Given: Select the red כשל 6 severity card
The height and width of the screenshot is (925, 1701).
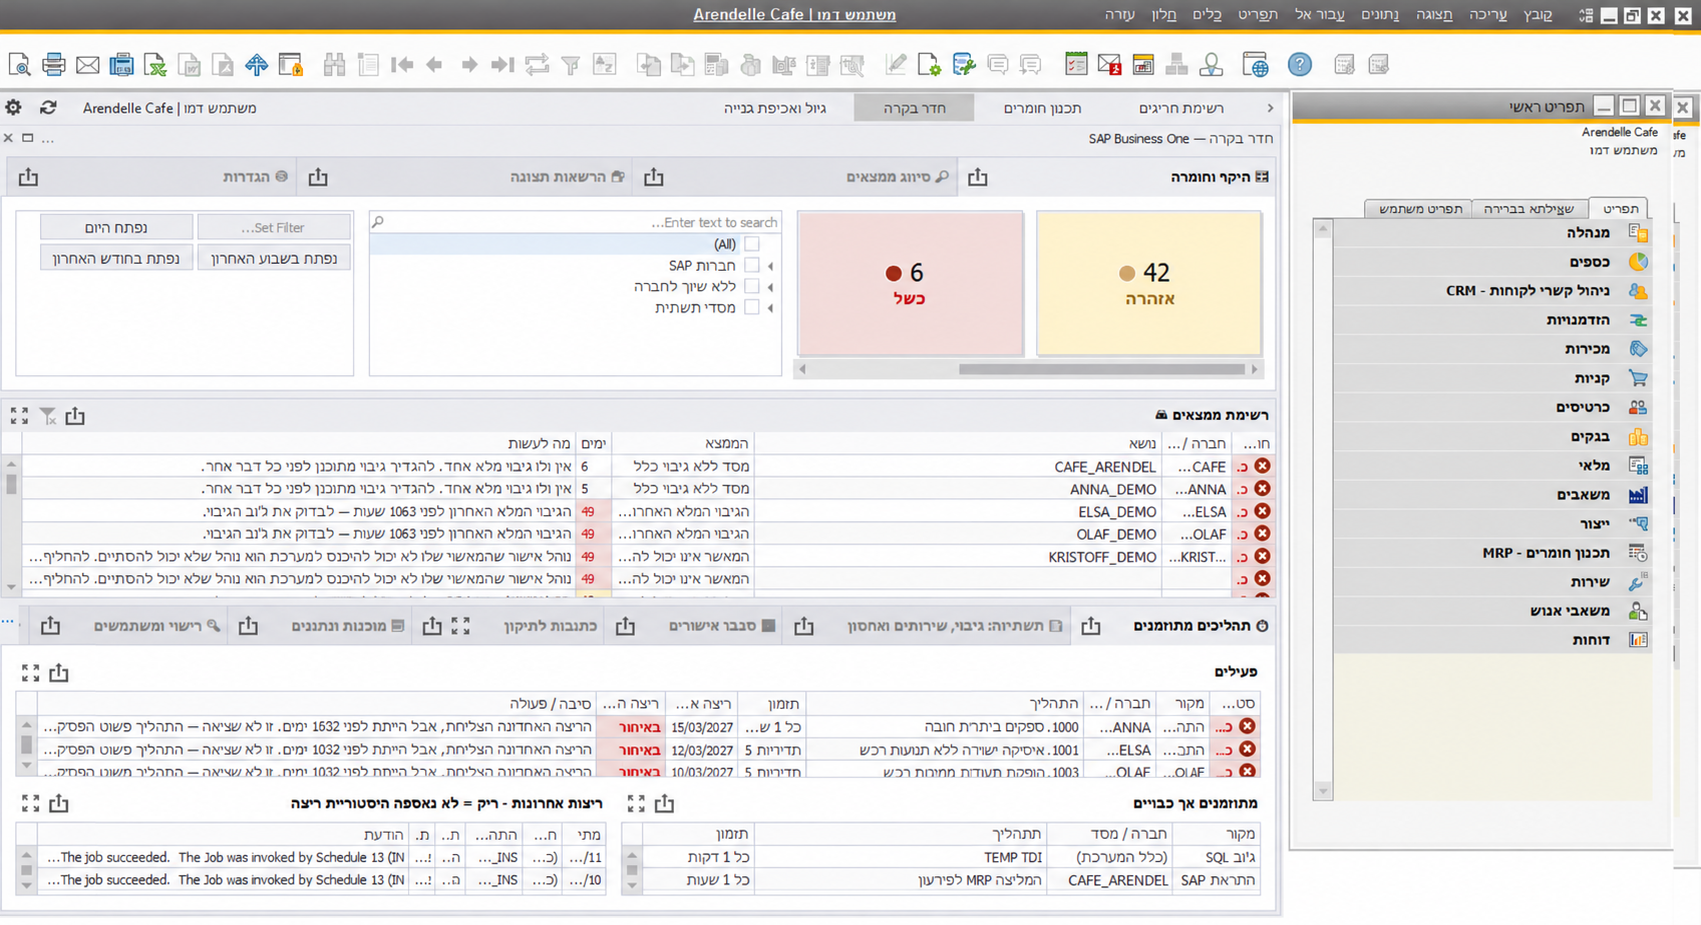Looking at the screenshot, I should [x=910, y=283].
